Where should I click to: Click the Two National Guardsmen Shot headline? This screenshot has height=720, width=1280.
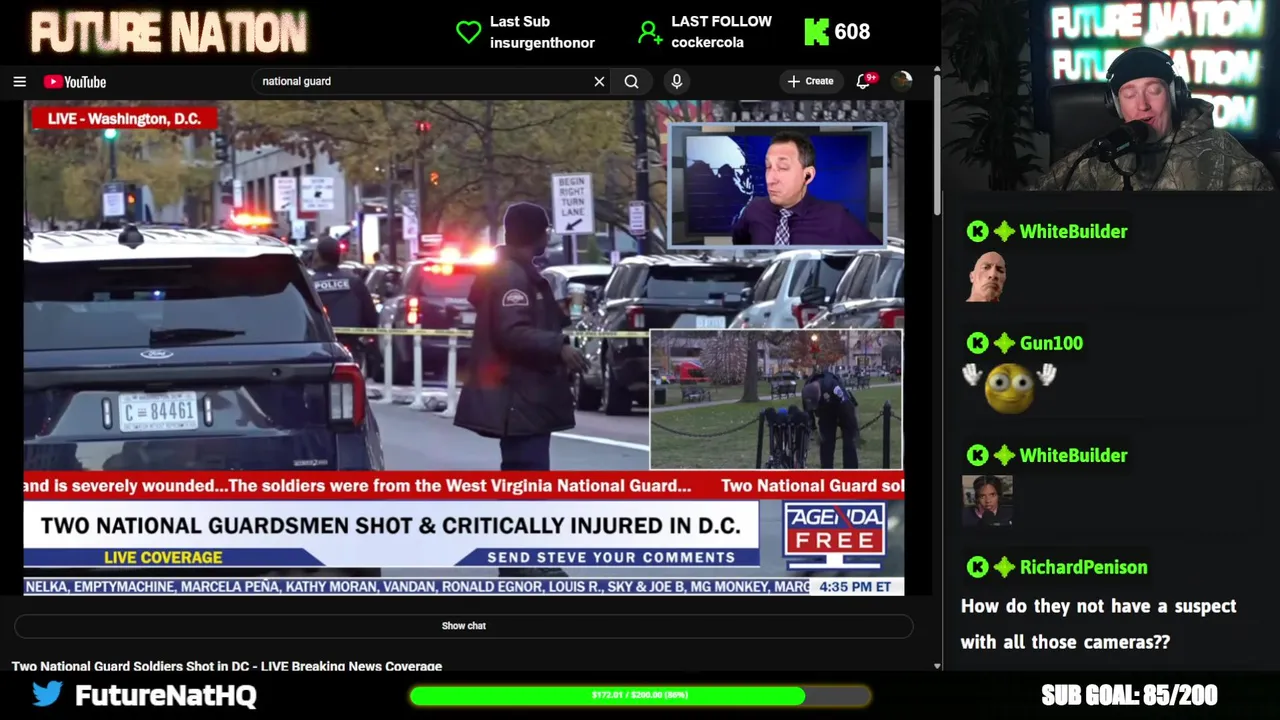click(390, 526)
